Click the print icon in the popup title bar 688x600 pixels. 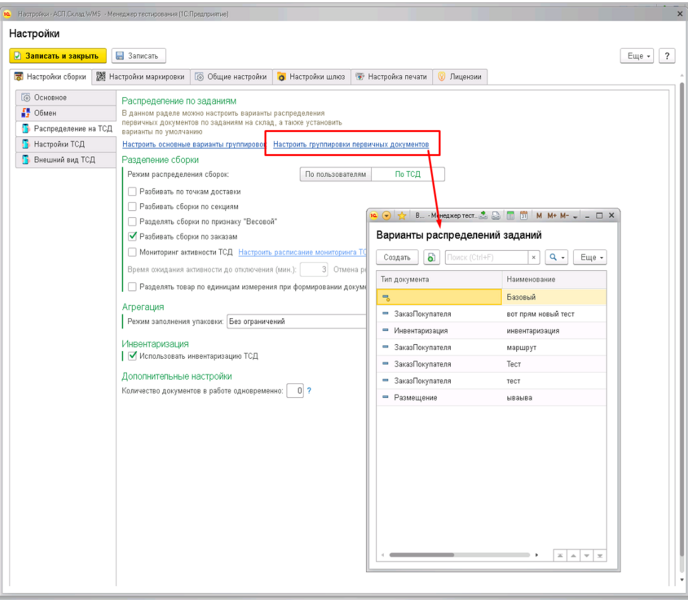click(496, 216)
